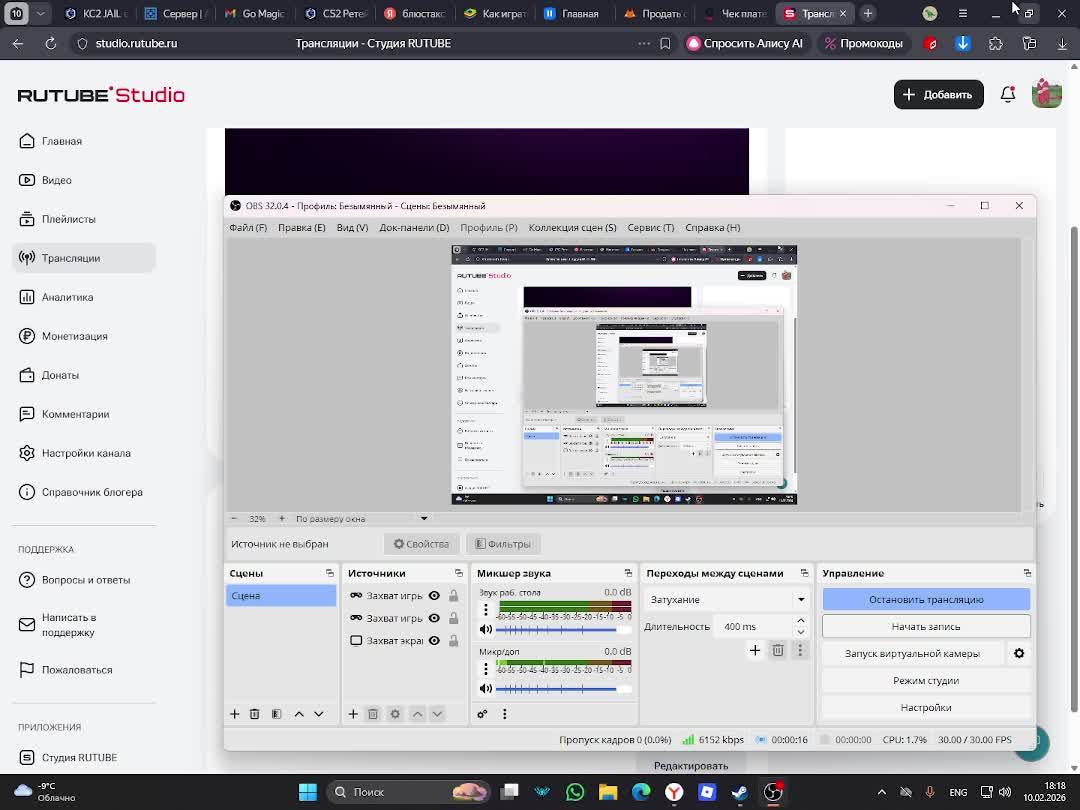Screen dimensions: 1080x810
Task: Add a new scene with plus icon
Action: pos(235,714)
